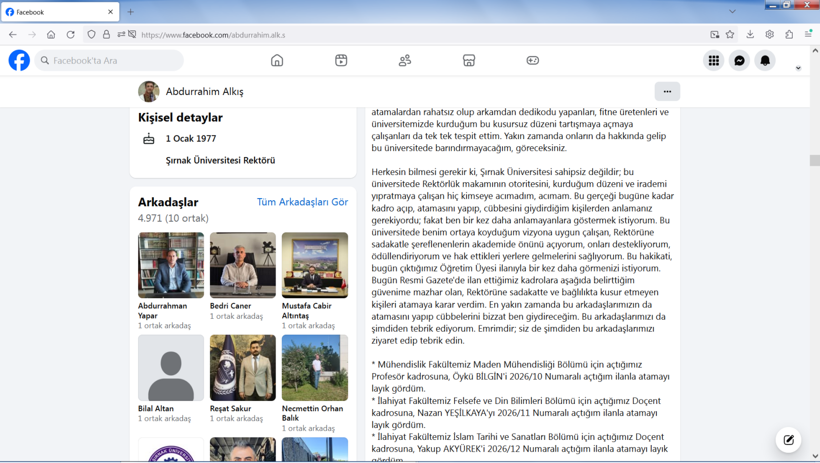Click the tracking protection shield icon
Image resolution: width=820 pixels, height=463 pixels.
click(x=92, y=35)
